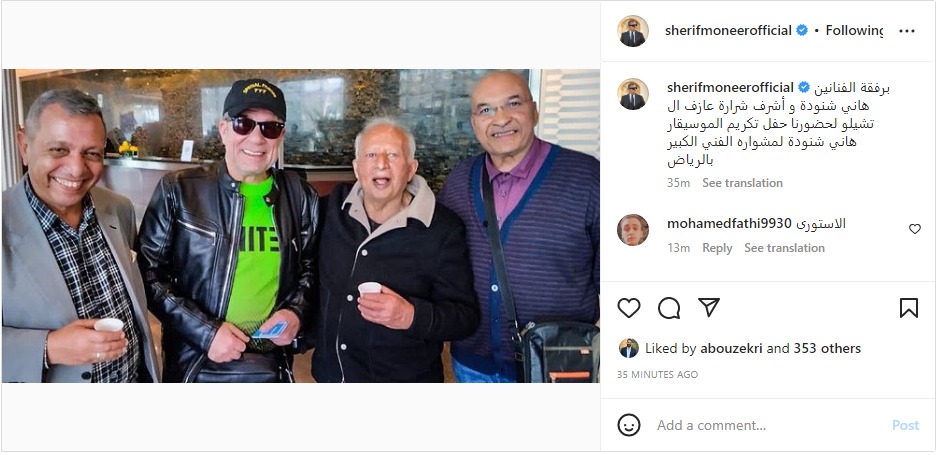
Task: Open the sherifmoneerofficial header profile picture
Action: click(633, 31)
